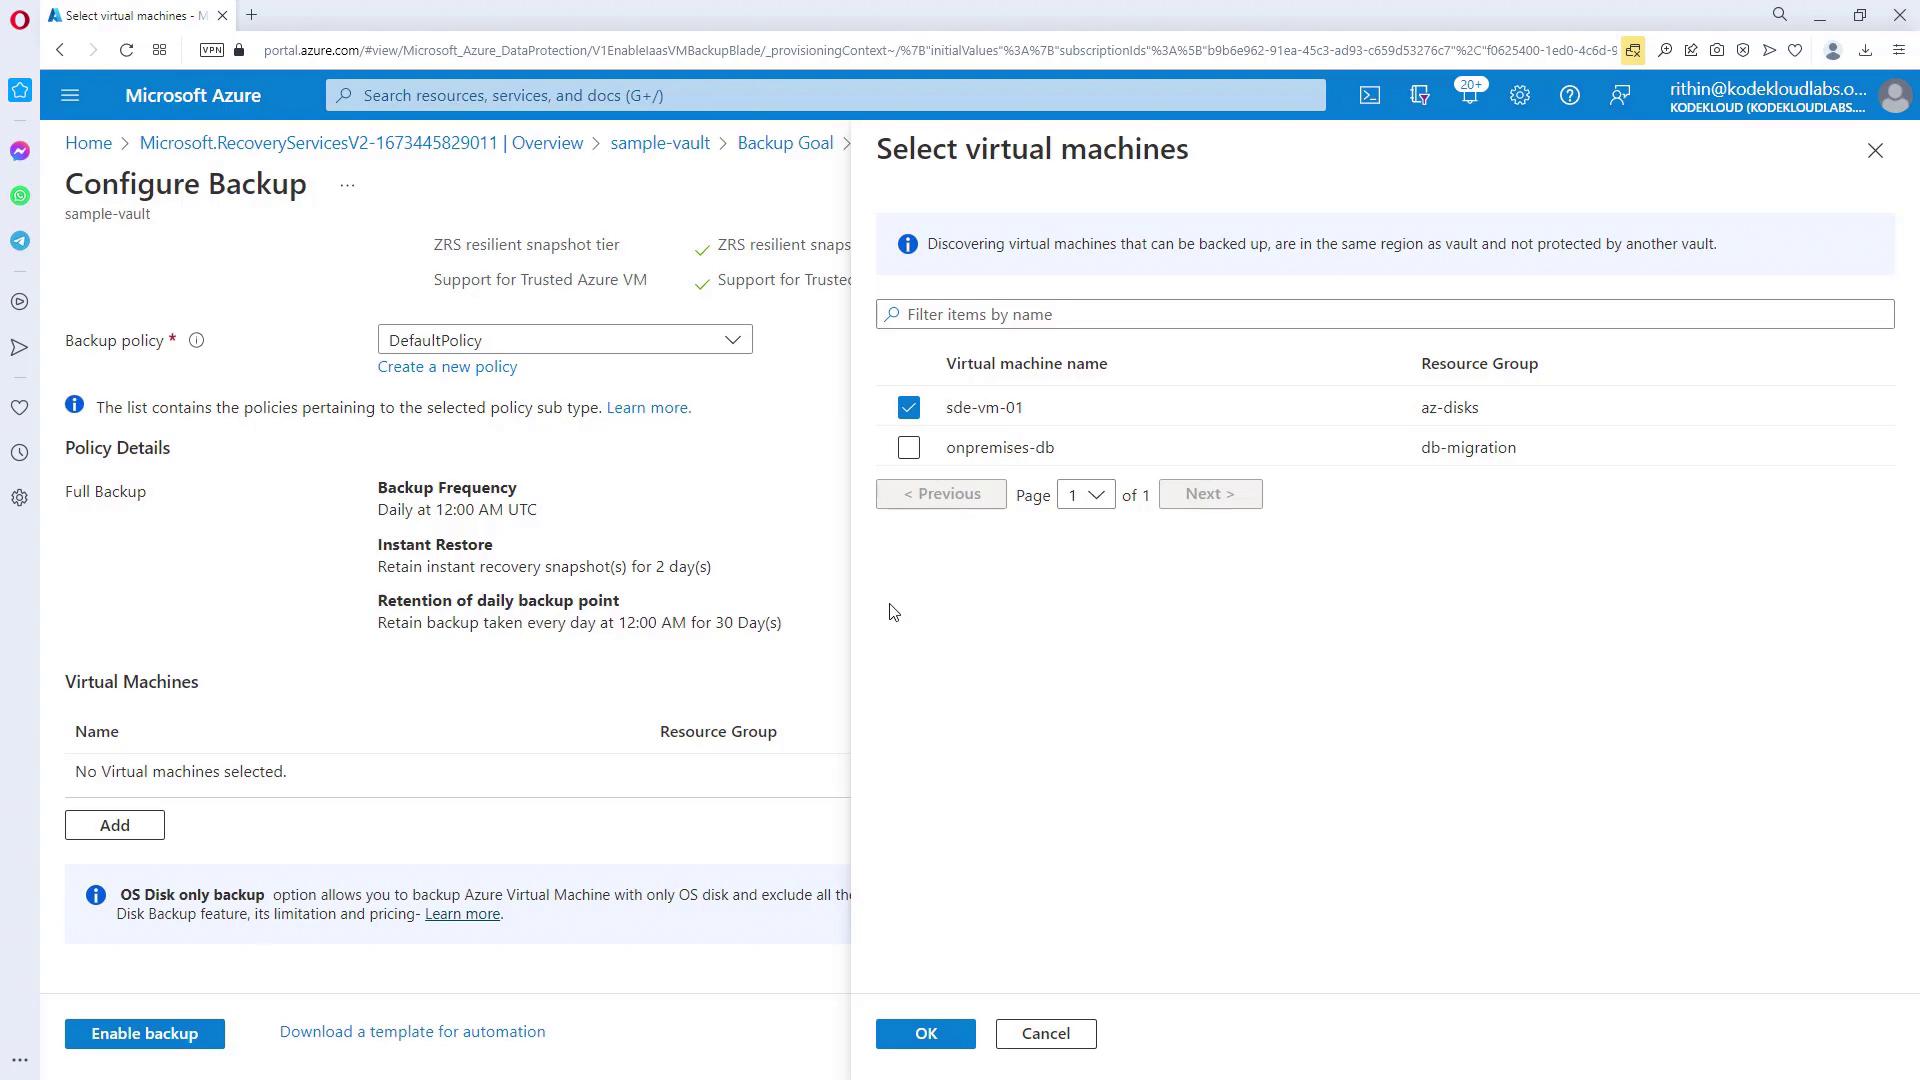The width and height of the screenshot is (1920, 1080).
Task: Open Messenger in Opera sidebar
Action: click(20, 151)
